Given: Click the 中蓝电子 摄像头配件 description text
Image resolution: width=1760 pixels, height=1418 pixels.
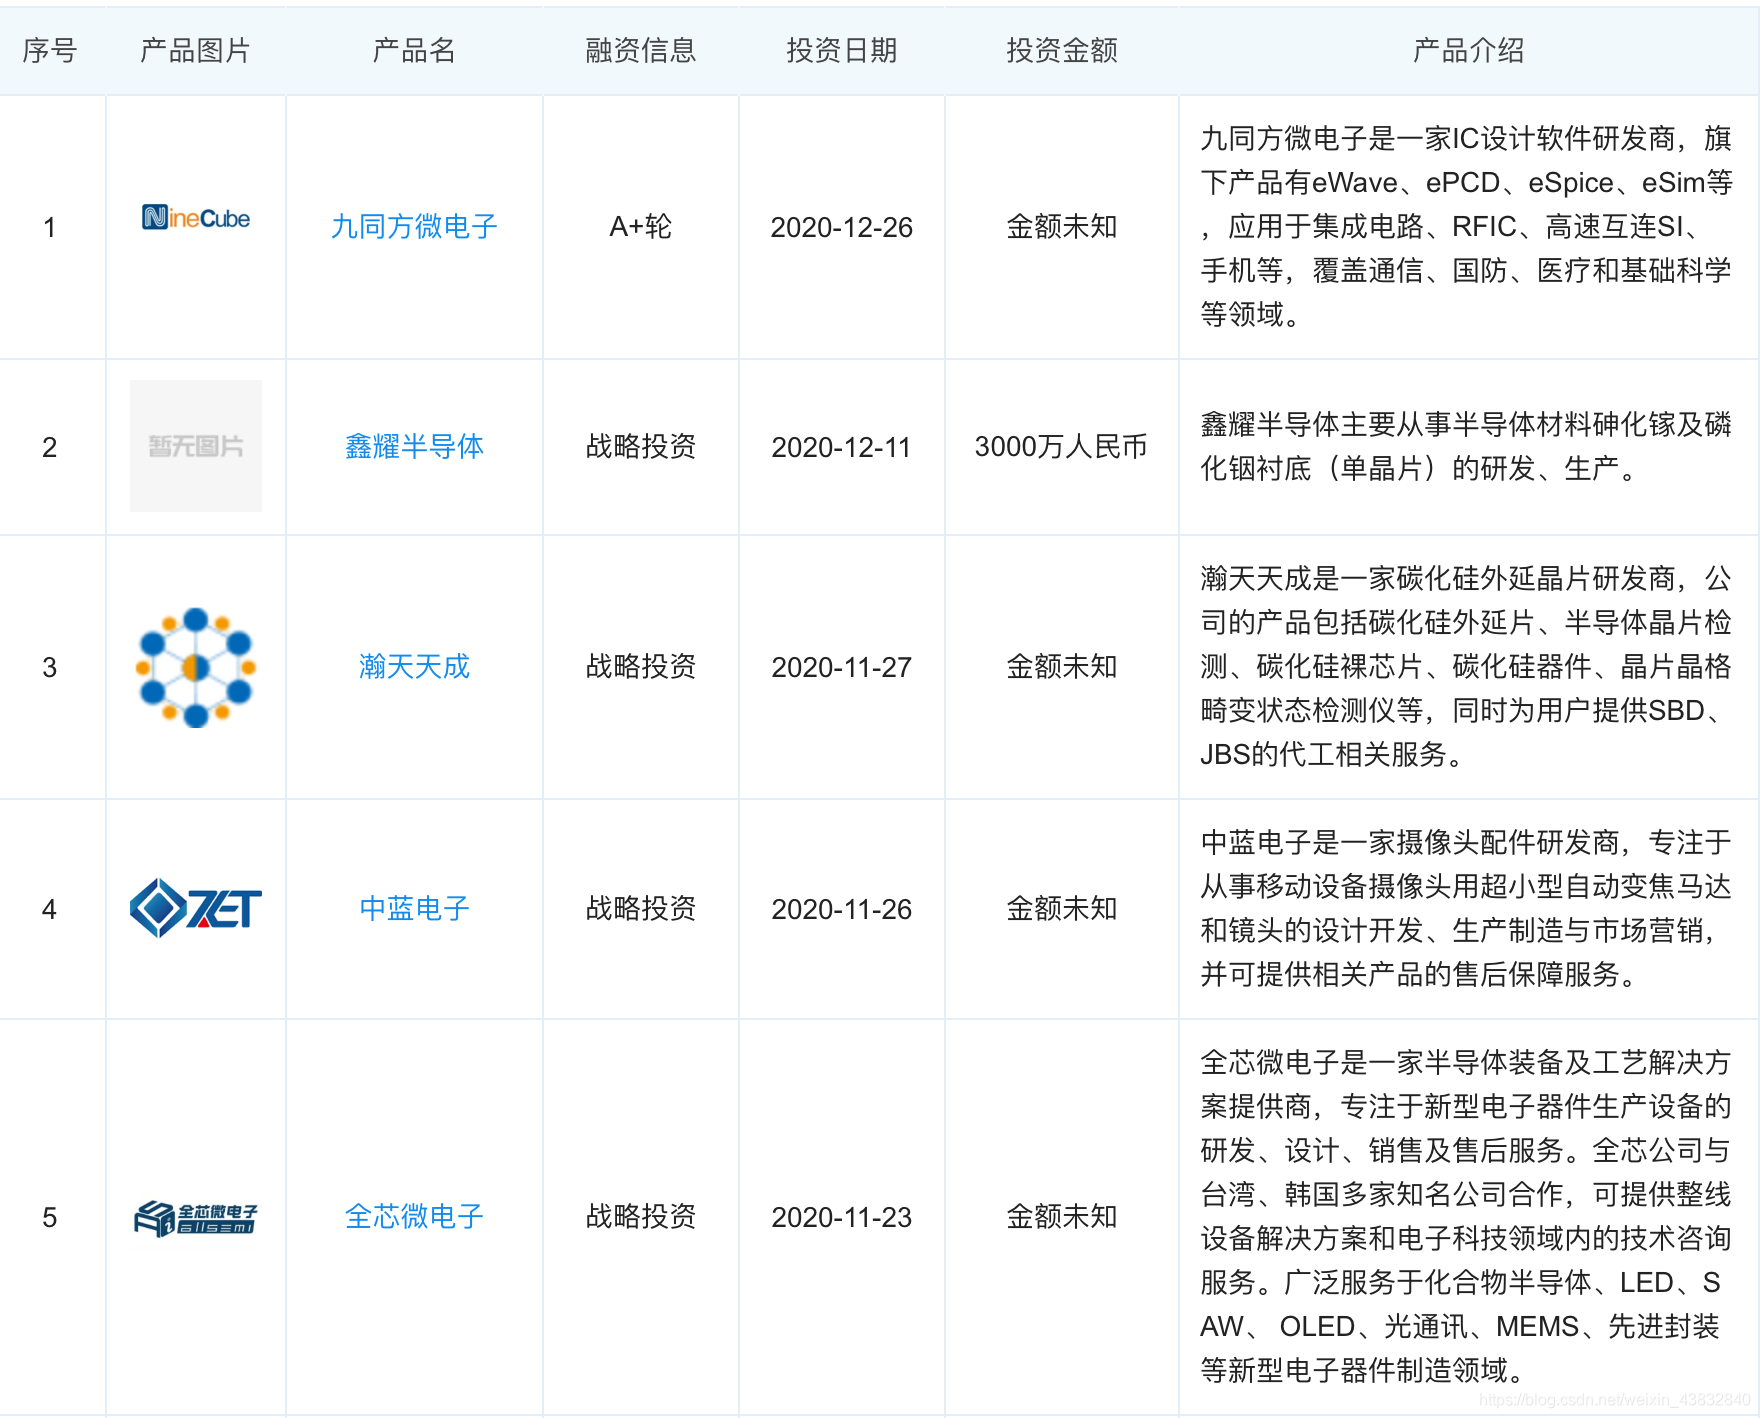Looking at the screenshot, I should 1466,909.
